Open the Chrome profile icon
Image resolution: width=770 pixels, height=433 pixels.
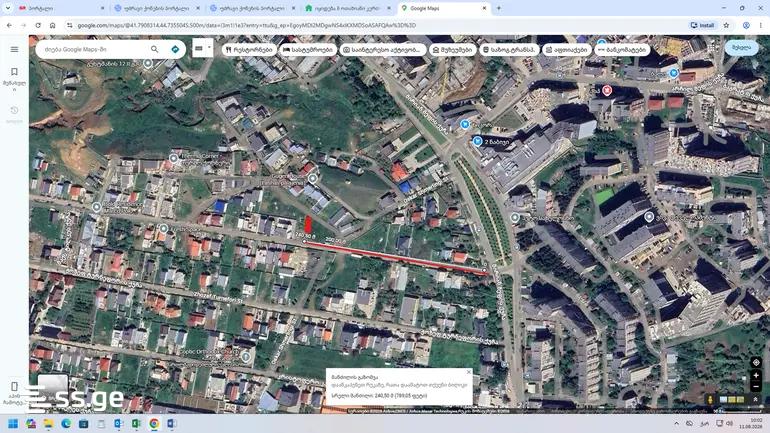[746, 25]
